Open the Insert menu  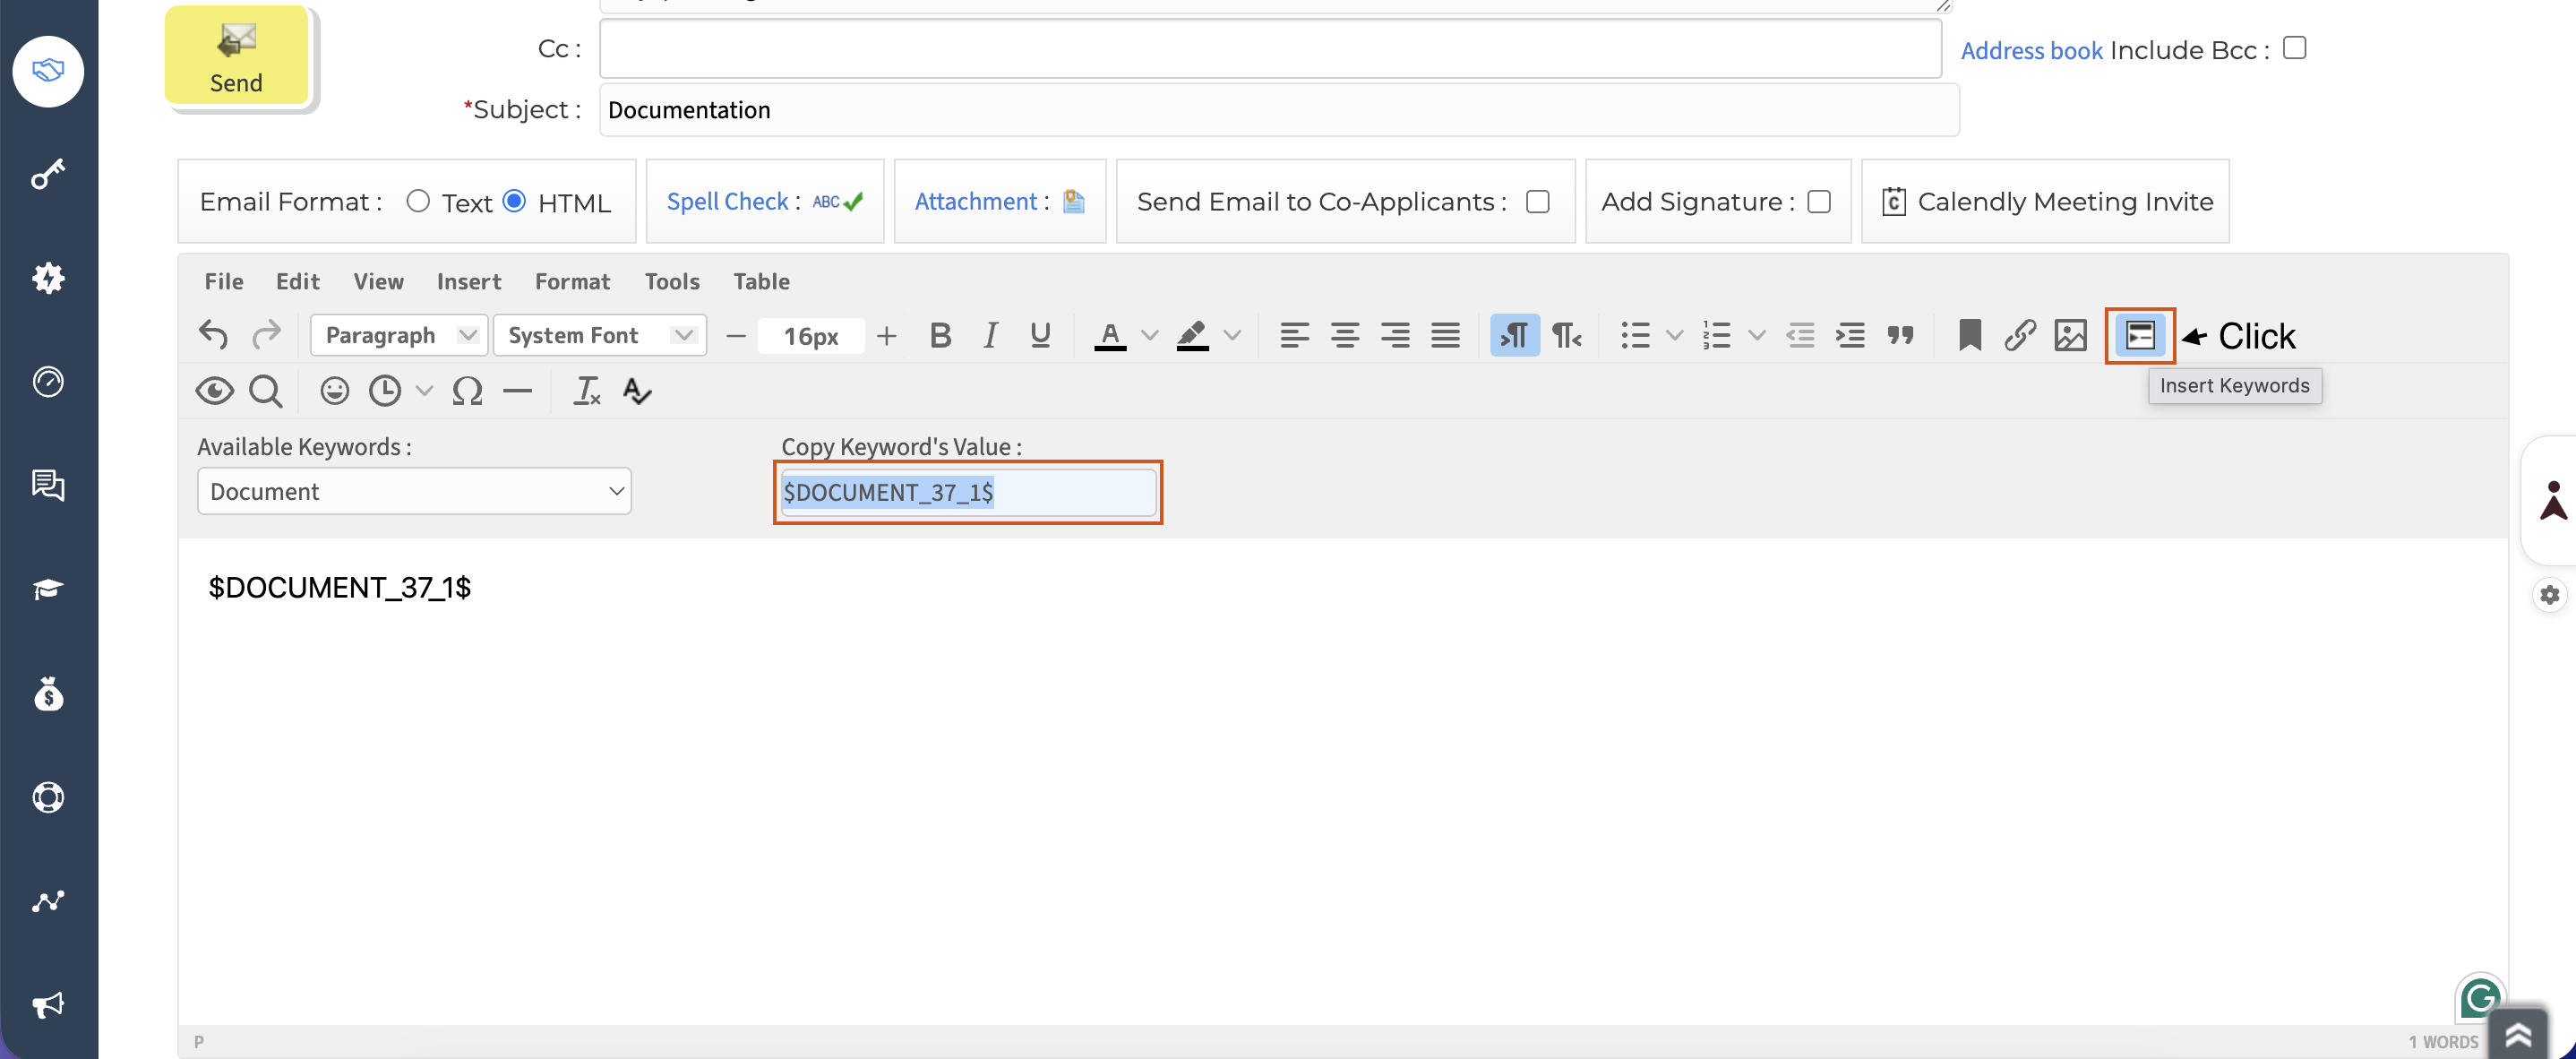point(469,282)
